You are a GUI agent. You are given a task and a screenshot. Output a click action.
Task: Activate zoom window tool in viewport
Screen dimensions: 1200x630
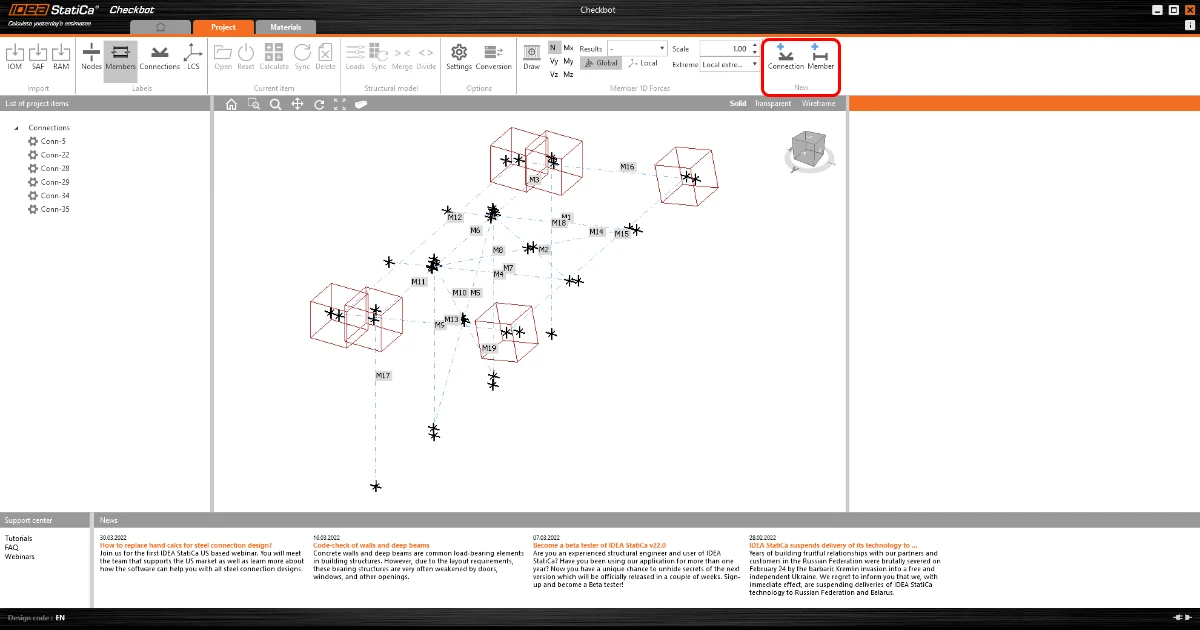(x=254, y=103)
